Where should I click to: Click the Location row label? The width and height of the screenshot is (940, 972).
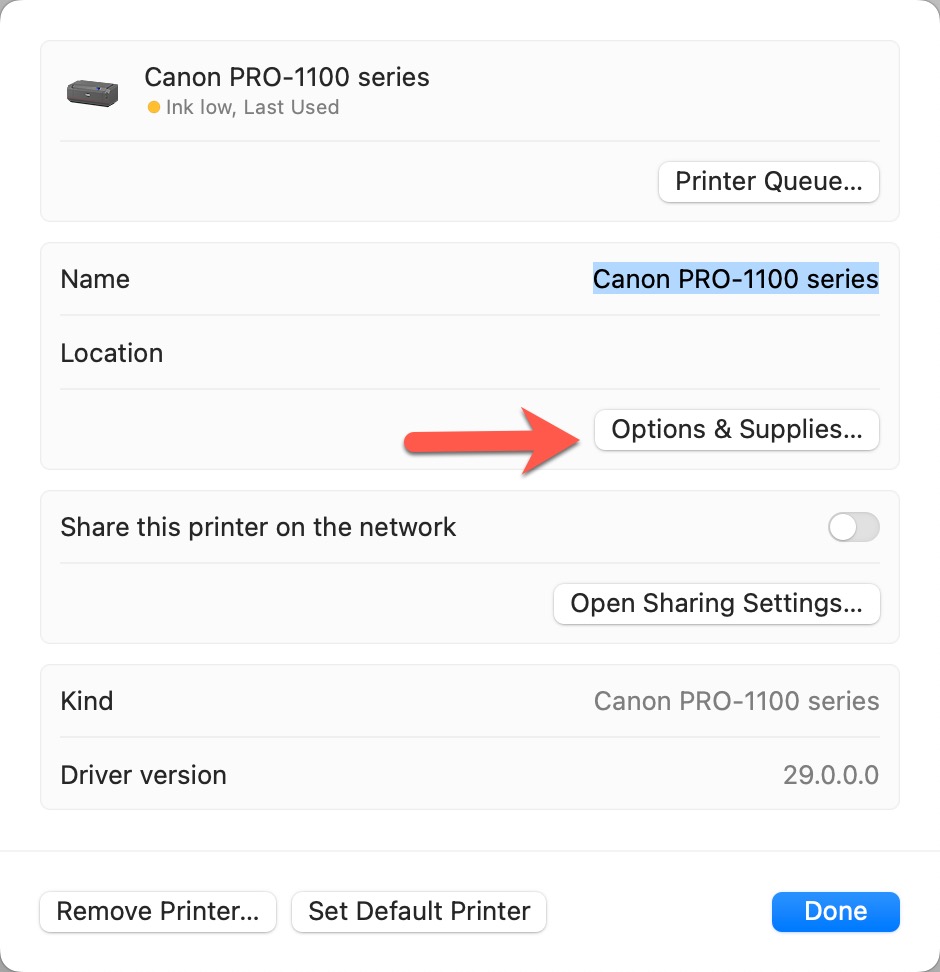(x=111, y=353)
